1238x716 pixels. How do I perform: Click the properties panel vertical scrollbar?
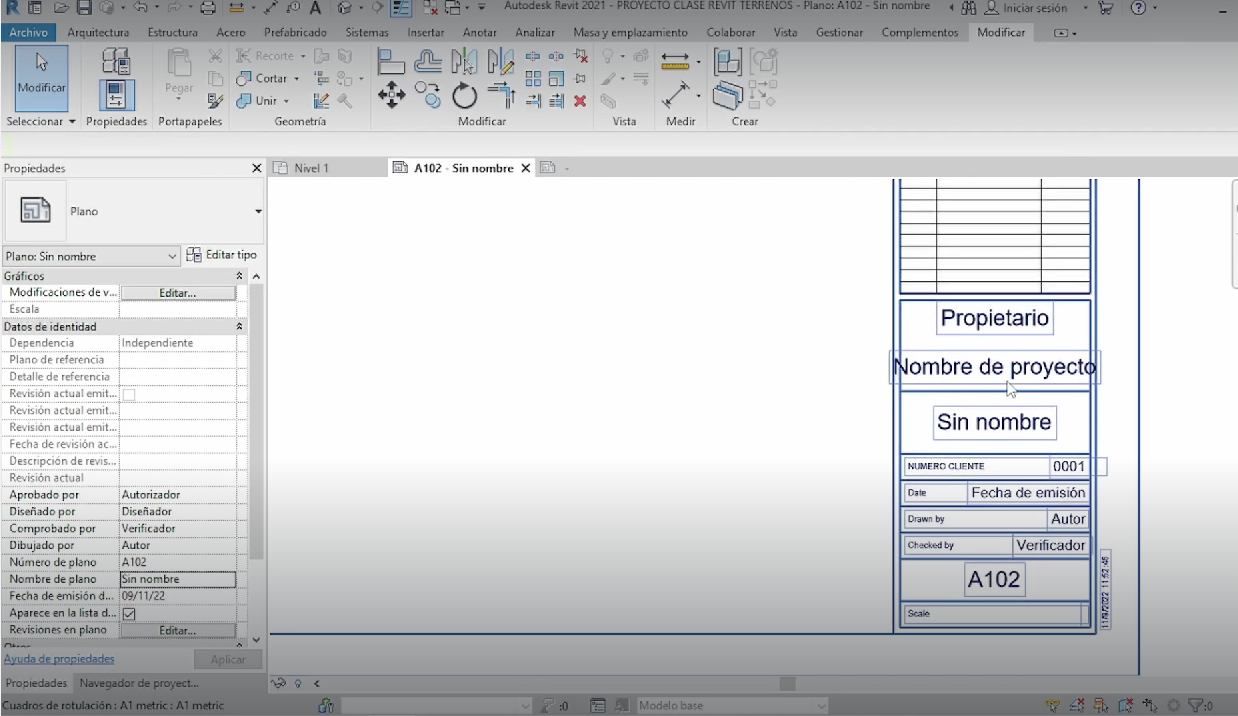point(256,420)
